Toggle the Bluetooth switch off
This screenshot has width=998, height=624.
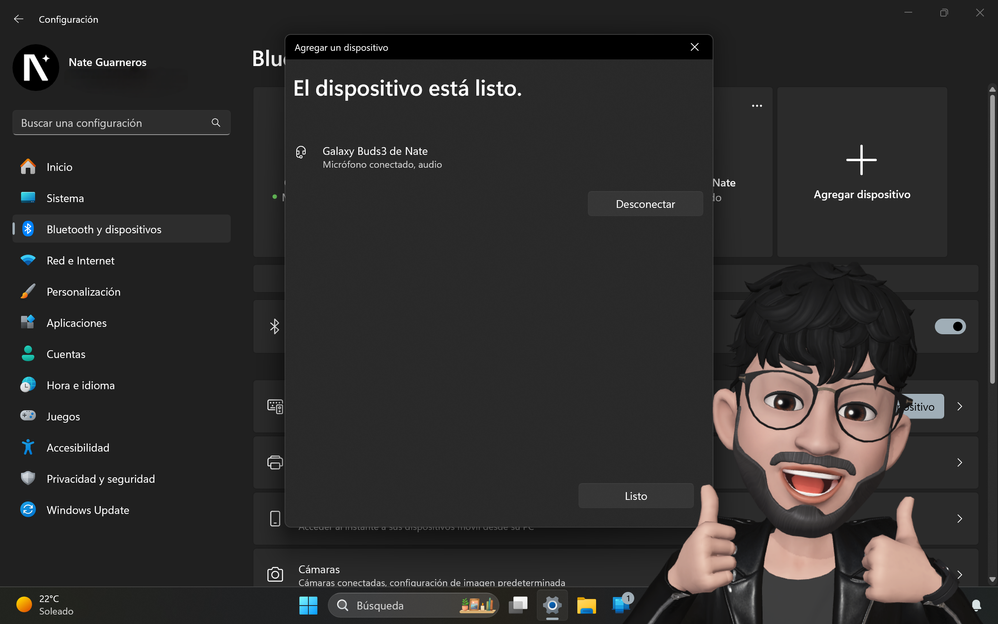point(950,327)
